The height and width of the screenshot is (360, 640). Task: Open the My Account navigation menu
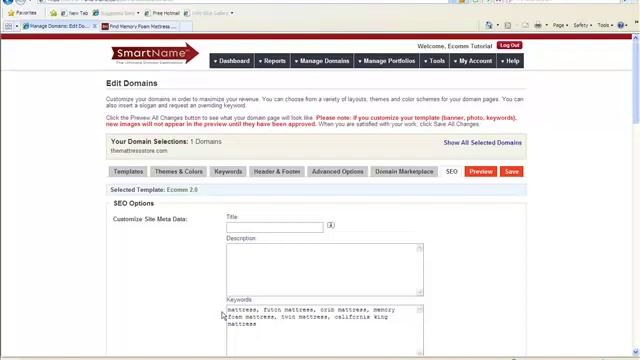[473, 61]
